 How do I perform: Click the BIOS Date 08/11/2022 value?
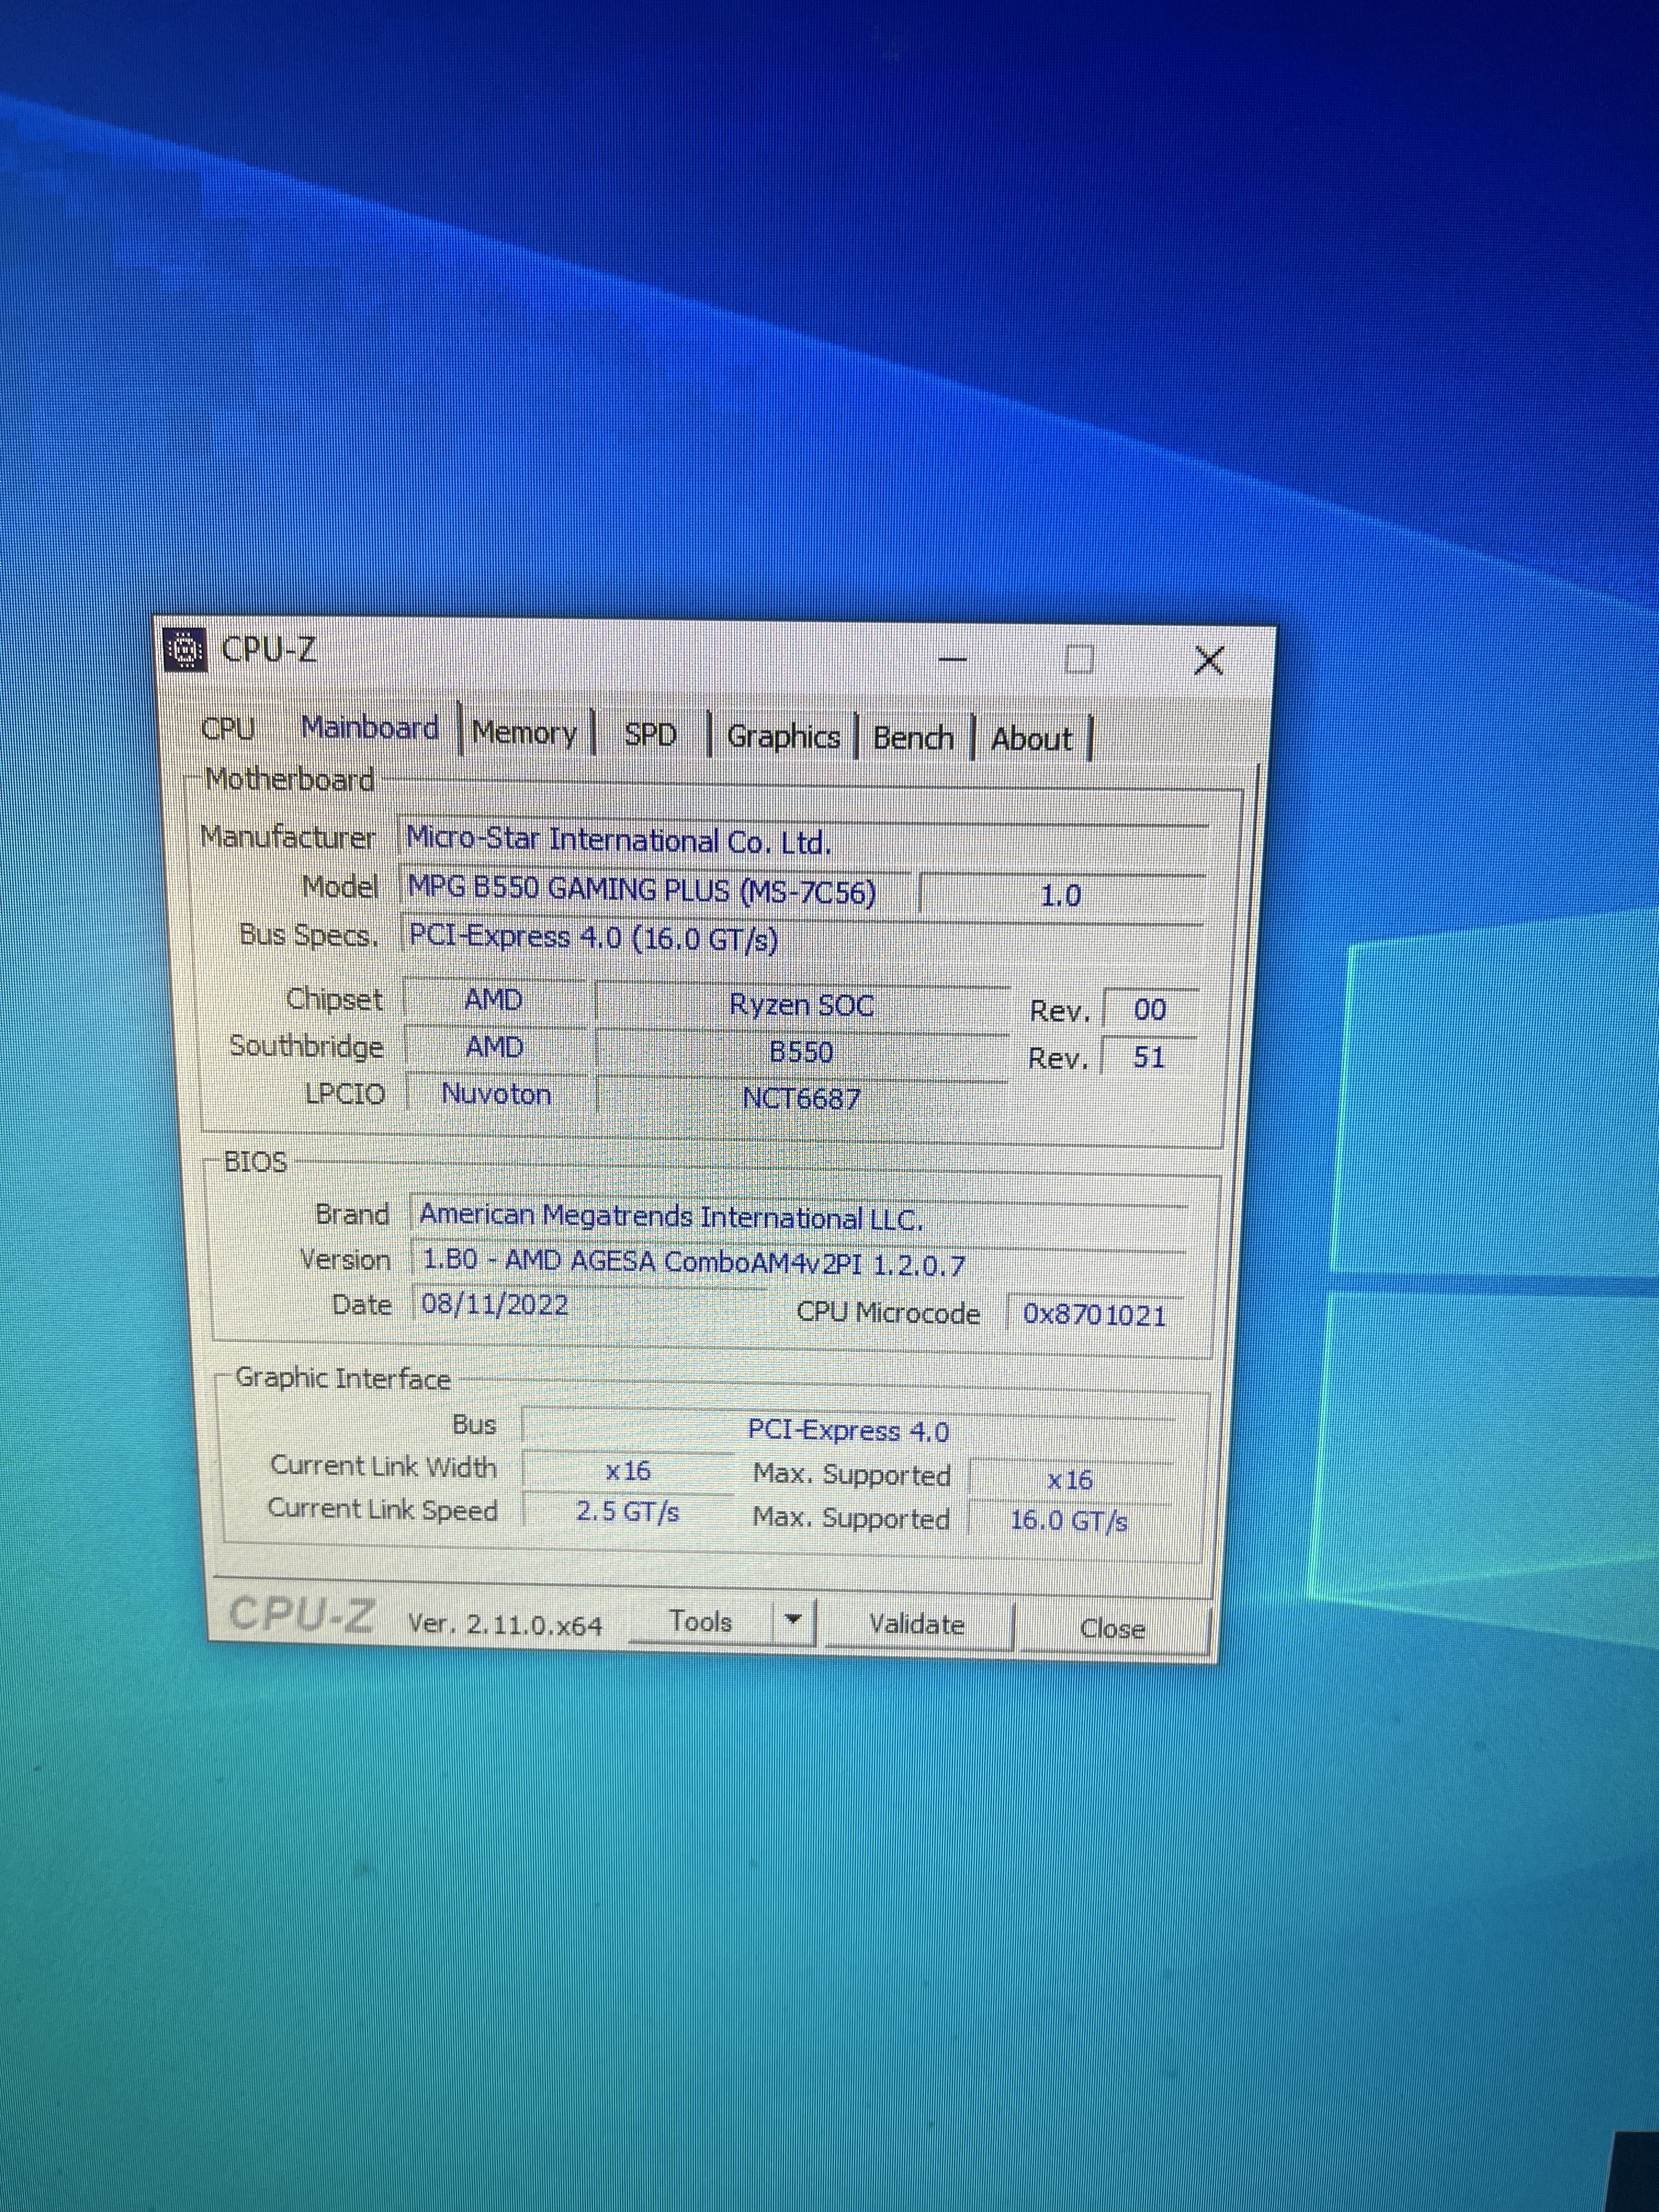click(x=590, y=1305)
